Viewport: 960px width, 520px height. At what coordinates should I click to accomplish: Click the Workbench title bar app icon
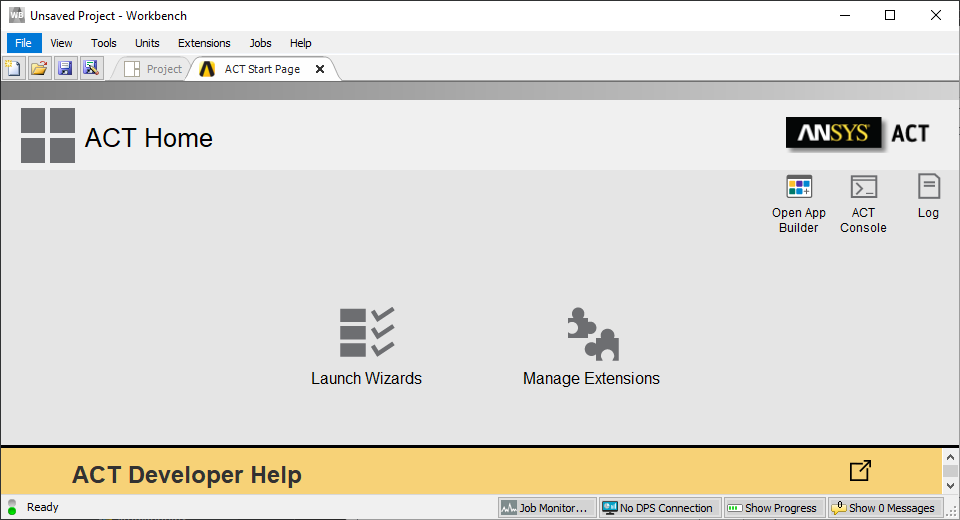(17, 15)
